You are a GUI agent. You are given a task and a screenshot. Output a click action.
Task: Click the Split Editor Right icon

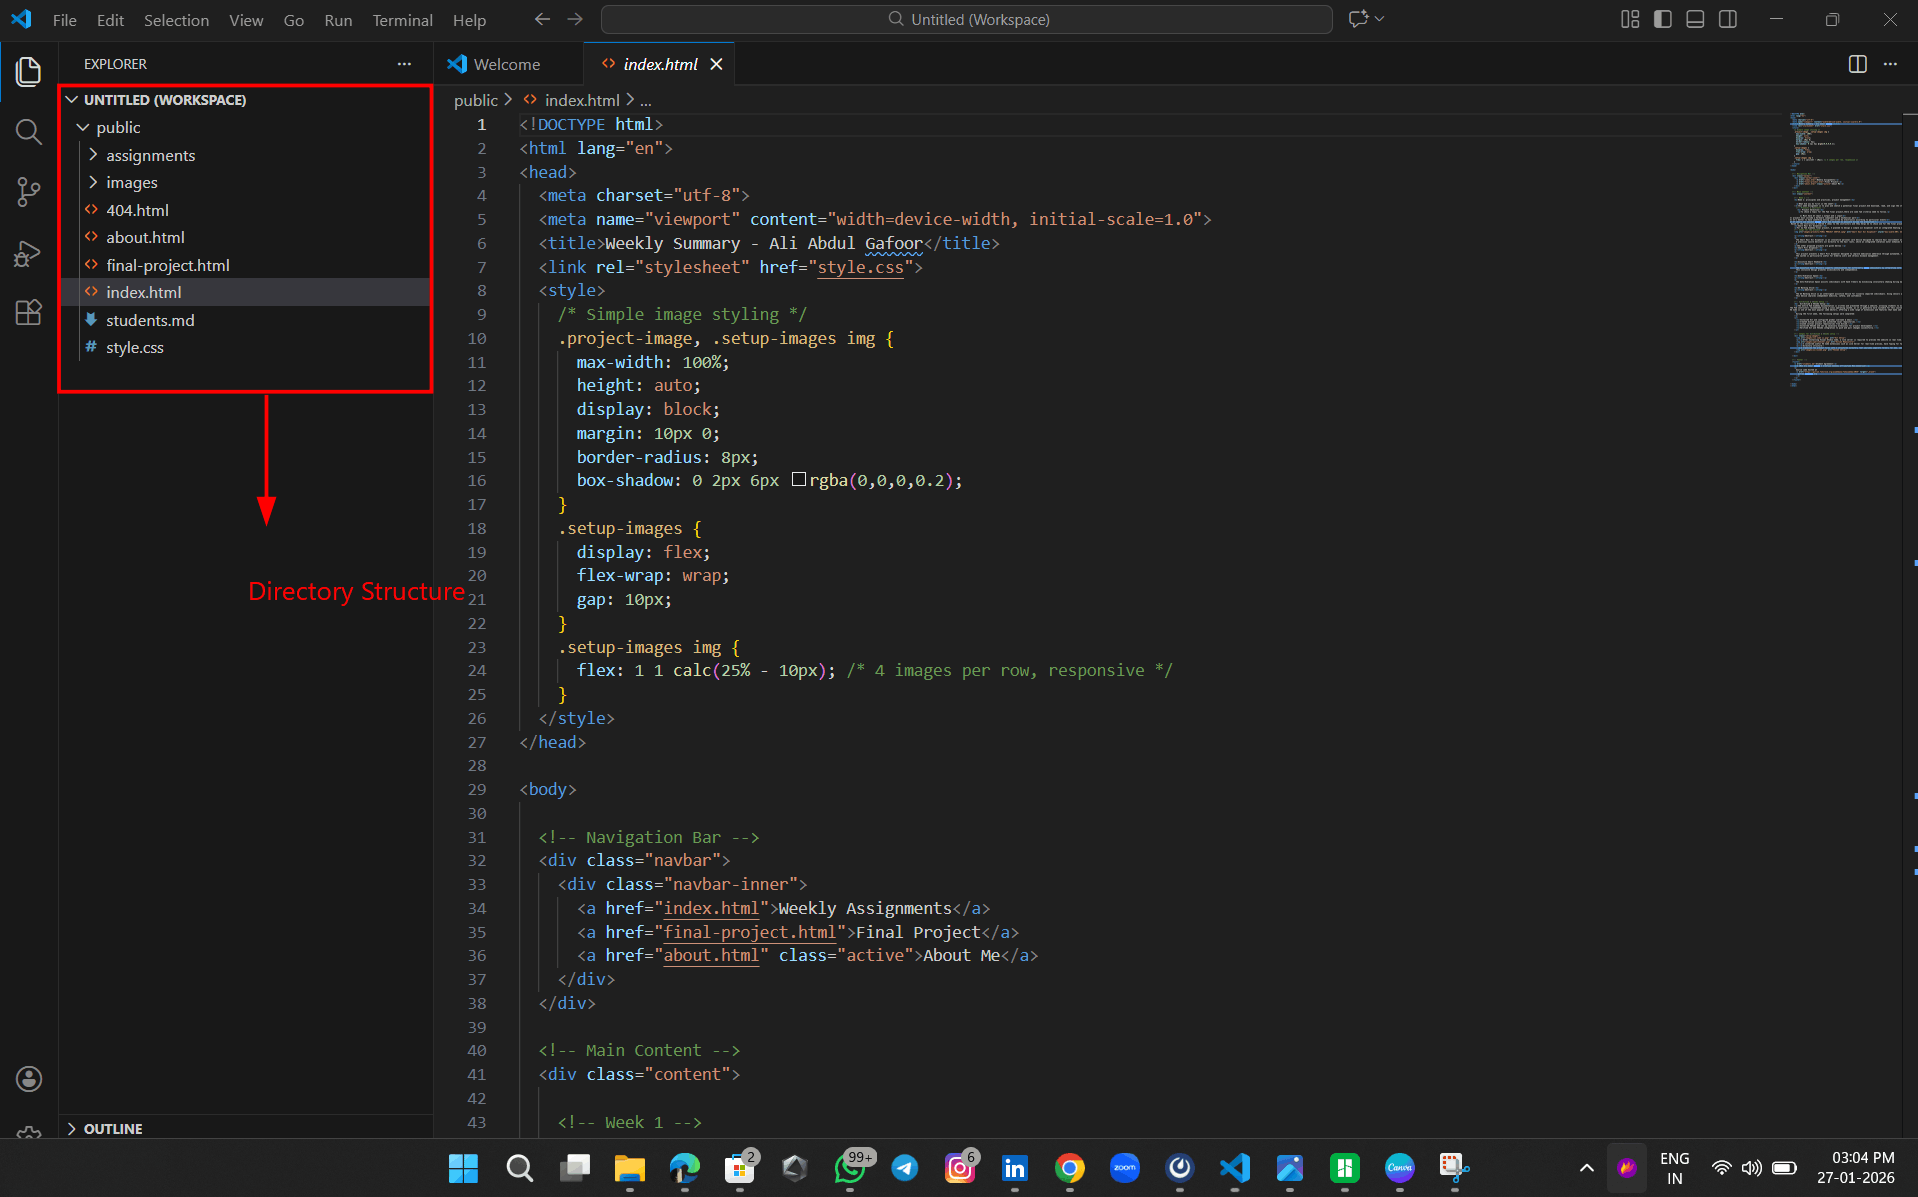coord(1857,64)
